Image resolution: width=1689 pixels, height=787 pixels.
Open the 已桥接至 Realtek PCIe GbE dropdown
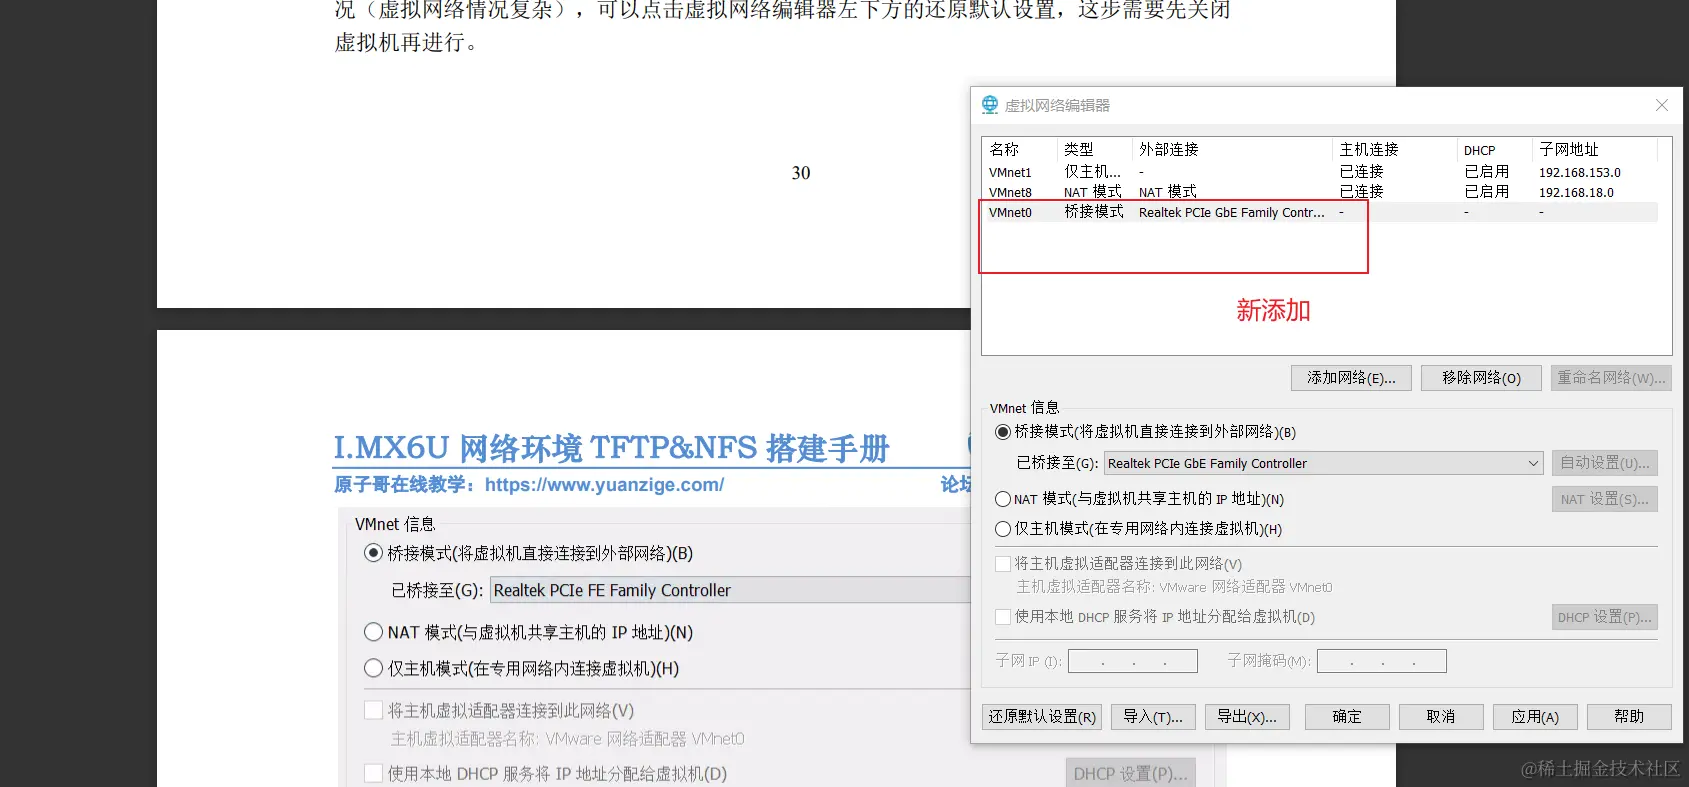click(x=1324, y=463)
